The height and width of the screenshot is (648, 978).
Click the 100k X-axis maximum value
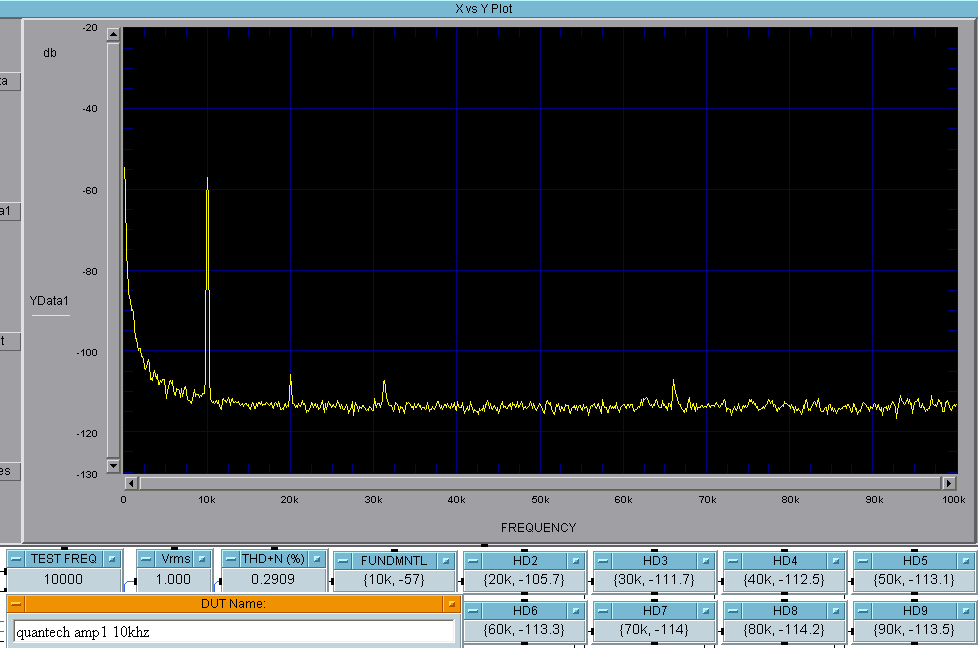(x=954, y=500)
